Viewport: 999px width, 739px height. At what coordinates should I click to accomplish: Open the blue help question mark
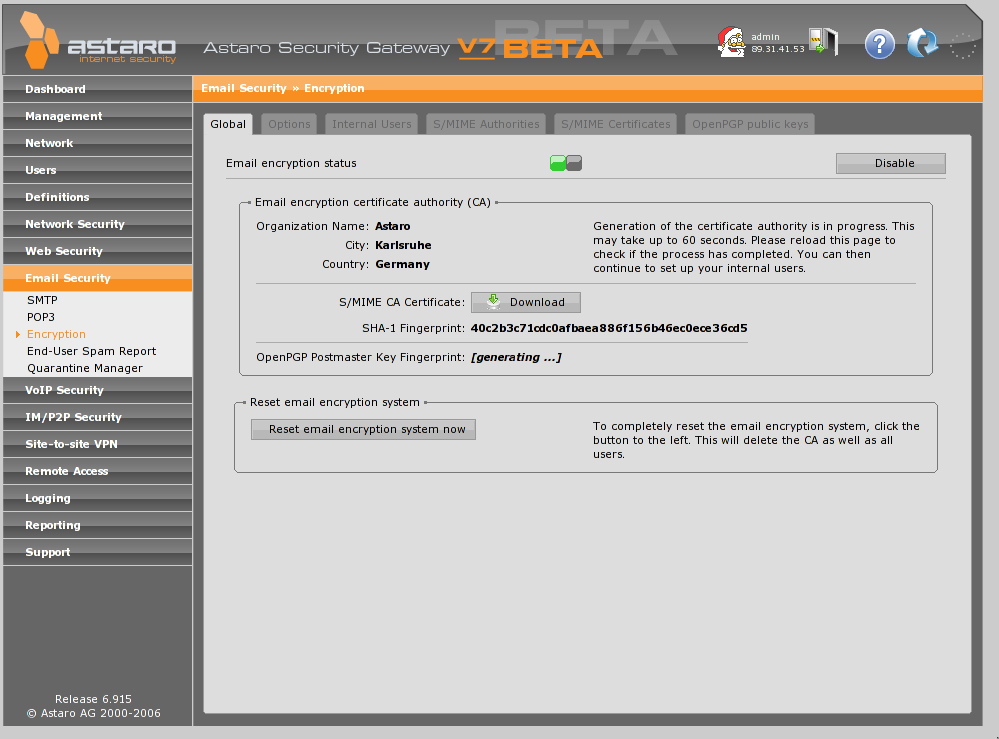click(879, 44)
